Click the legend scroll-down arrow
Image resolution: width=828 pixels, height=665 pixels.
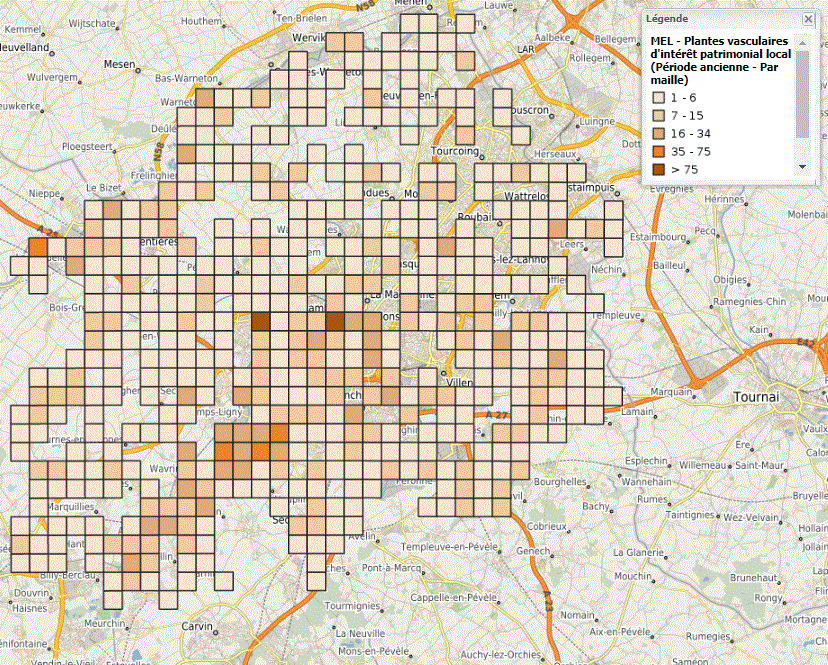pyautogui.click(x=802, y=166)
